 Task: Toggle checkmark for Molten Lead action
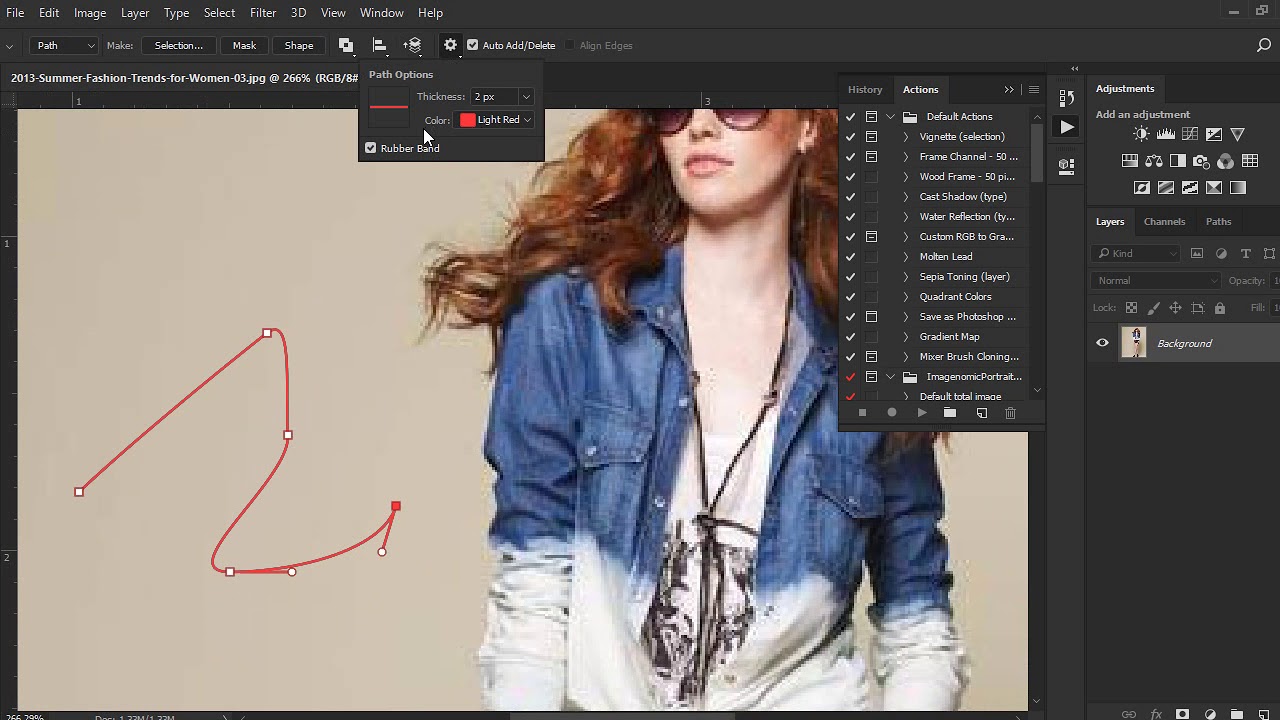850,257
